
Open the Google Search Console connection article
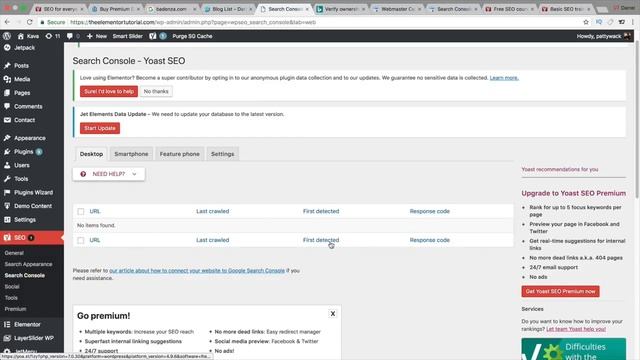pos(197,271)
